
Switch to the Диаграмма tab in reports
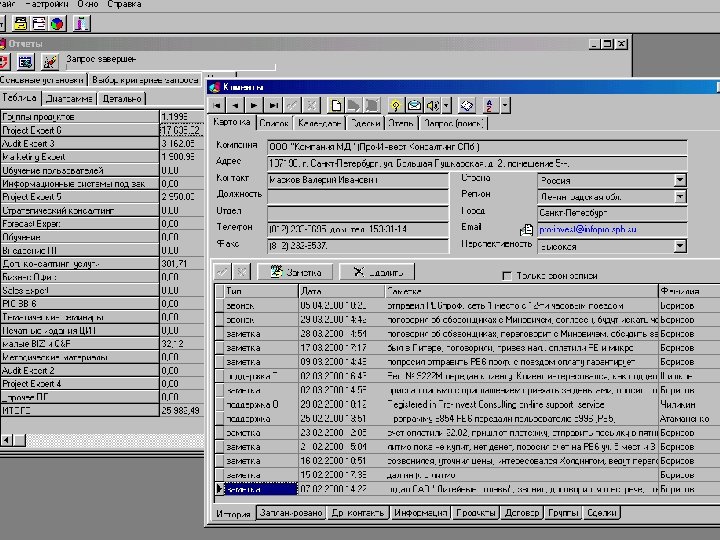point(68,98)
